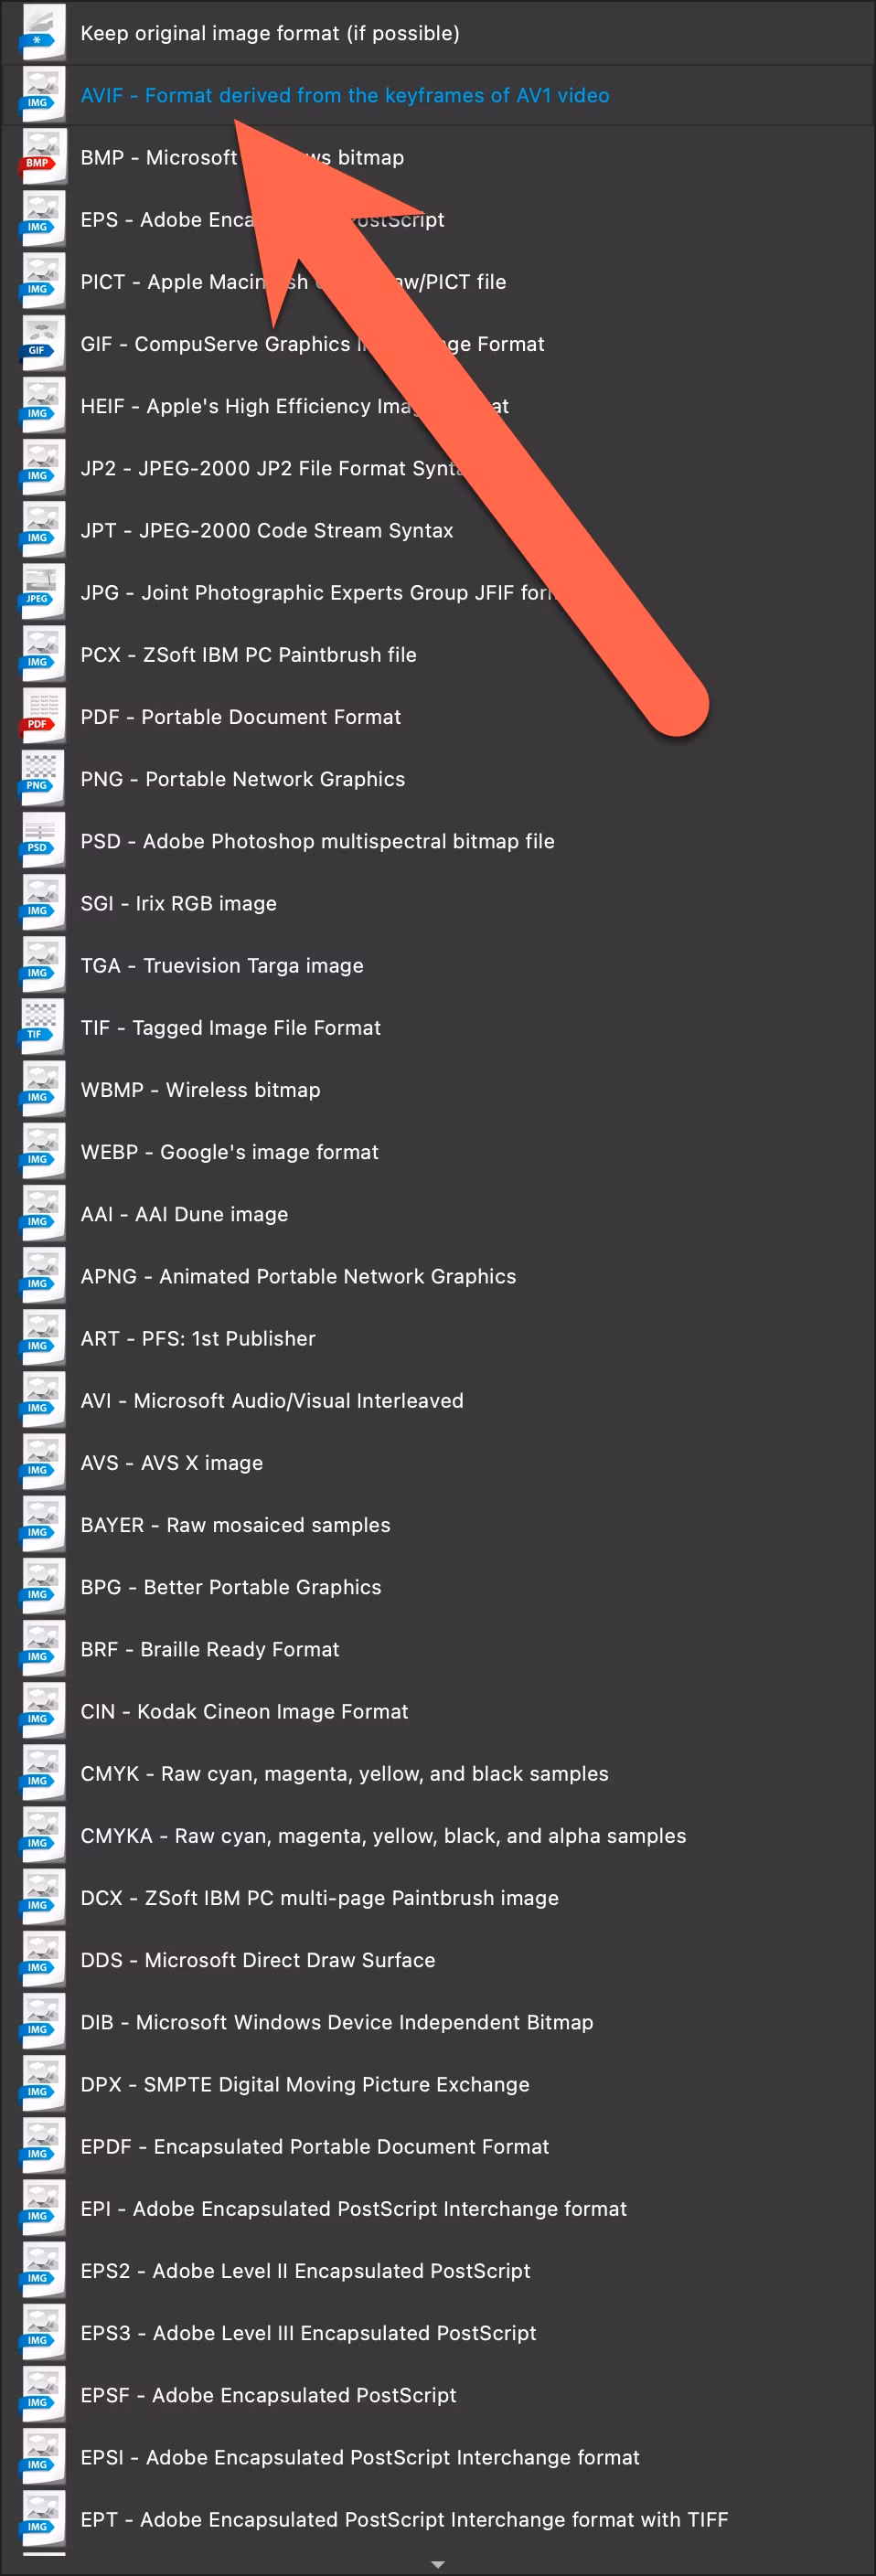Viewport: 876px width, 2576px height.
Task: Pick 'WBMP - Wireless bitmap'
Action: tap(438, 1089)
